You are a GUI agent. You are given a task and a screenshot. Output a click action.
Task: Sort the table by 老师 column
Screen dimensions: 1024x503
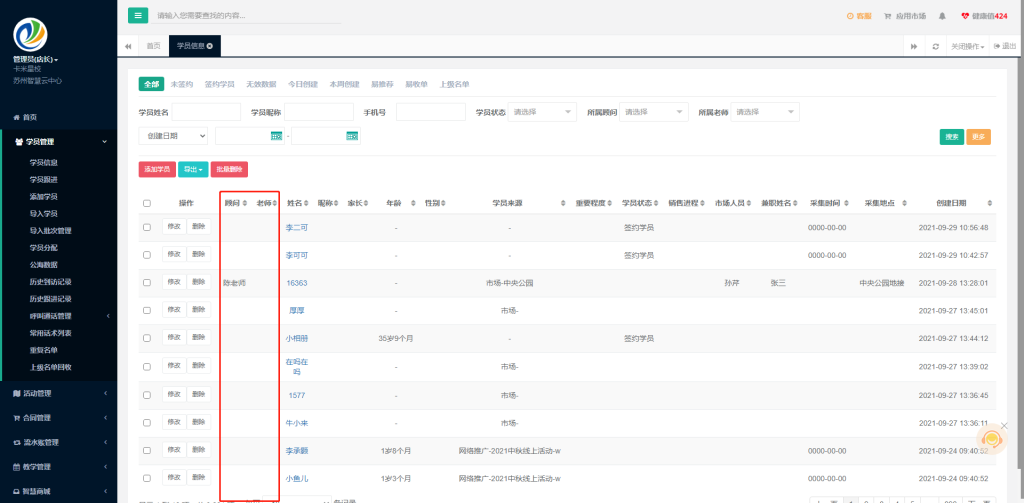pos(277,203)
